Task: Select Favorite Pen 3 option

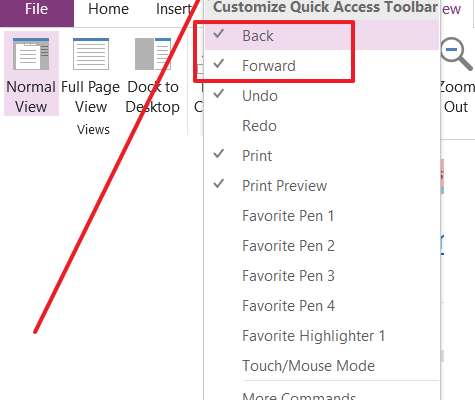Action: (322, 275)
